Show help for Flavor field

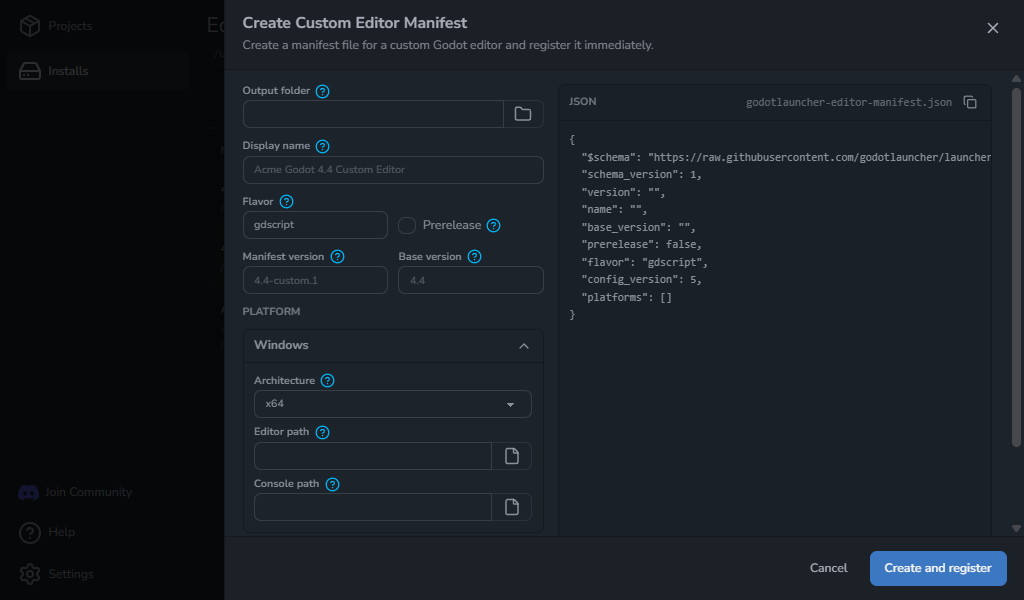point(286,202)
